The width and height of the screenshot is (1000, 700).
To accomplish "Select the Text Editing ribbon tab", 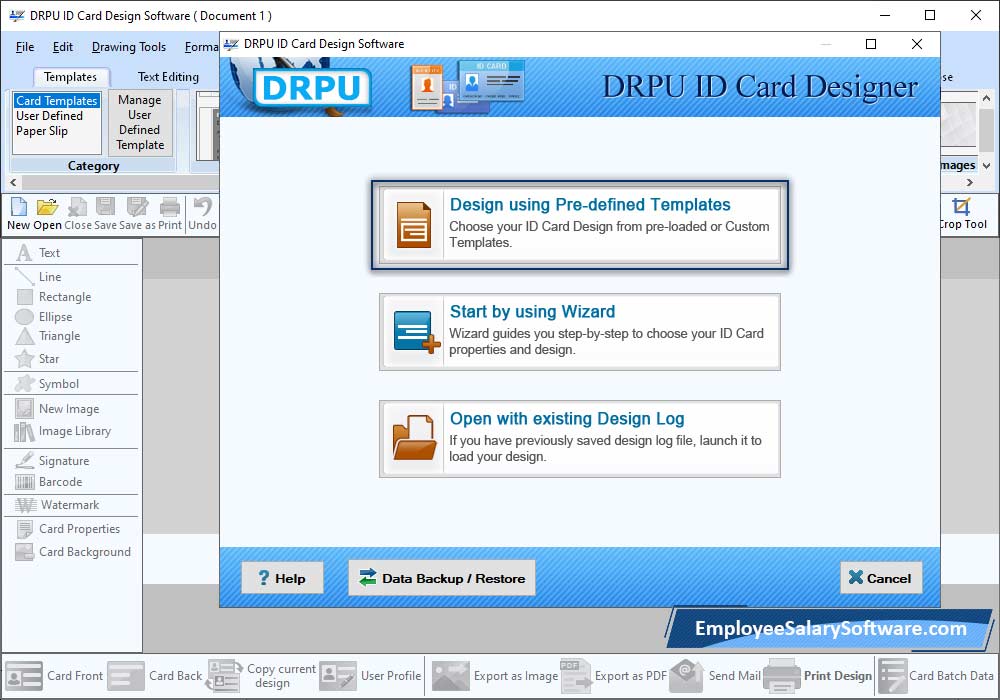I will [168, 77].
